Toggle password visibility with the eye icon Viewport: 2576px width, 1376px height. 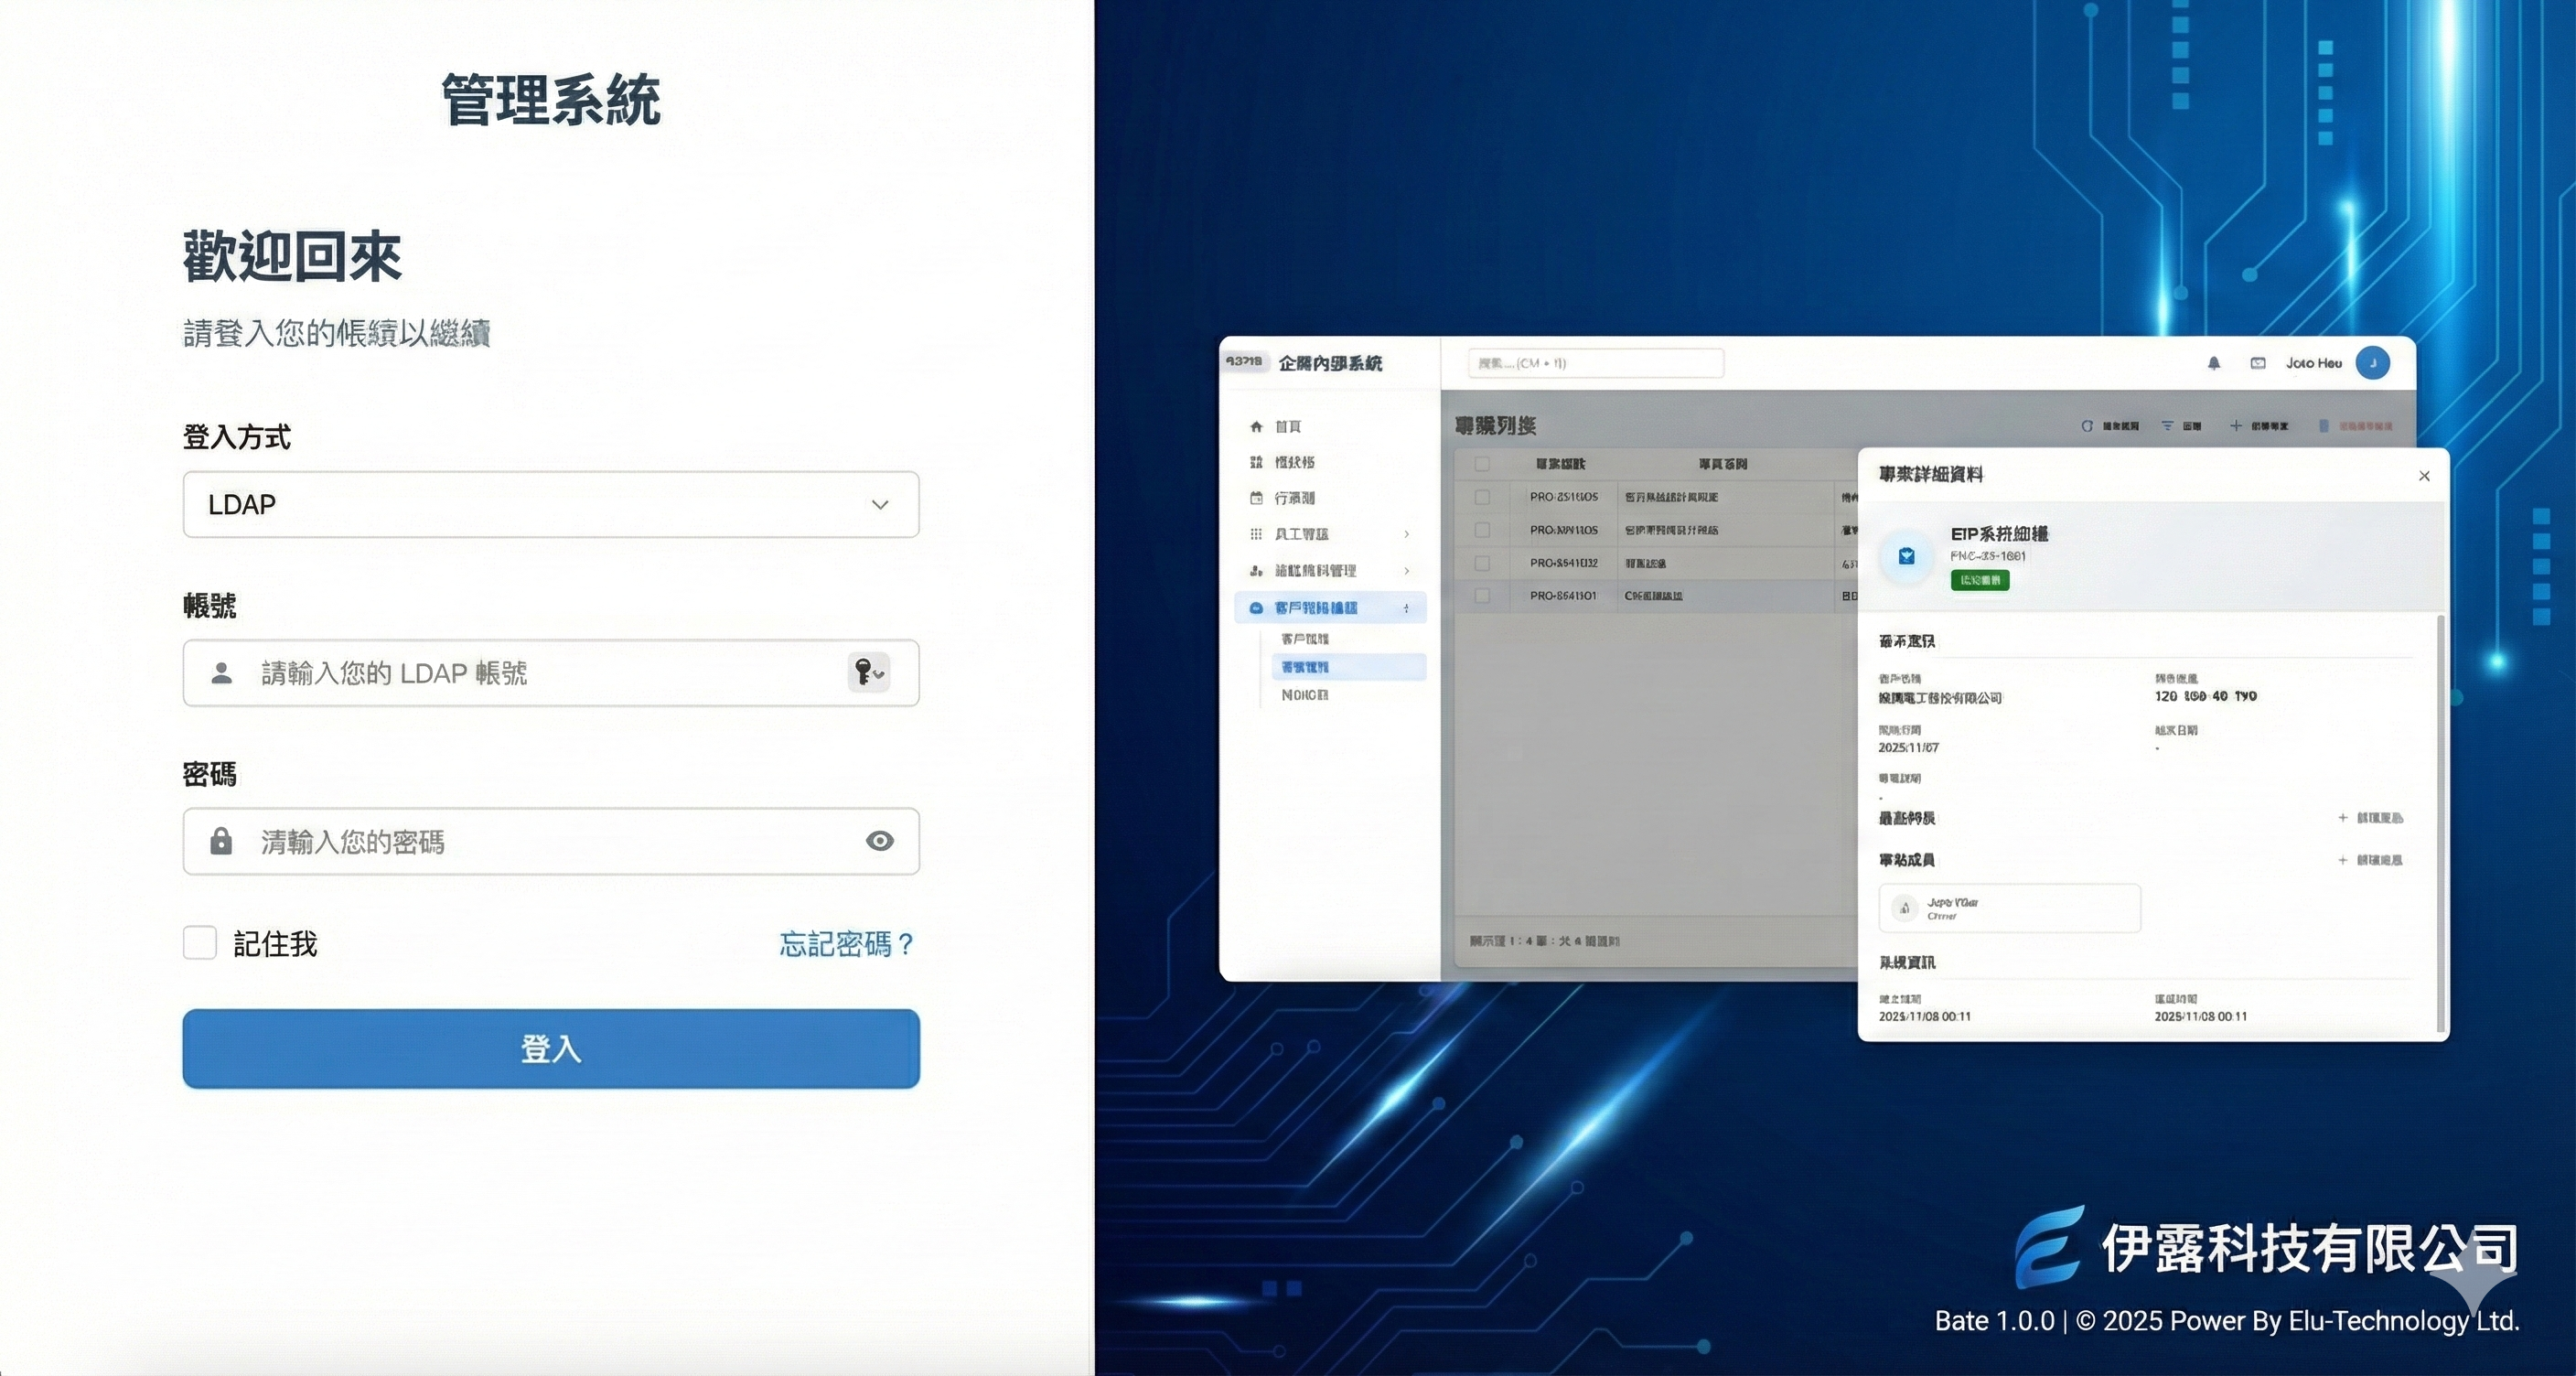pyautogui.click(x=880, y=841)
